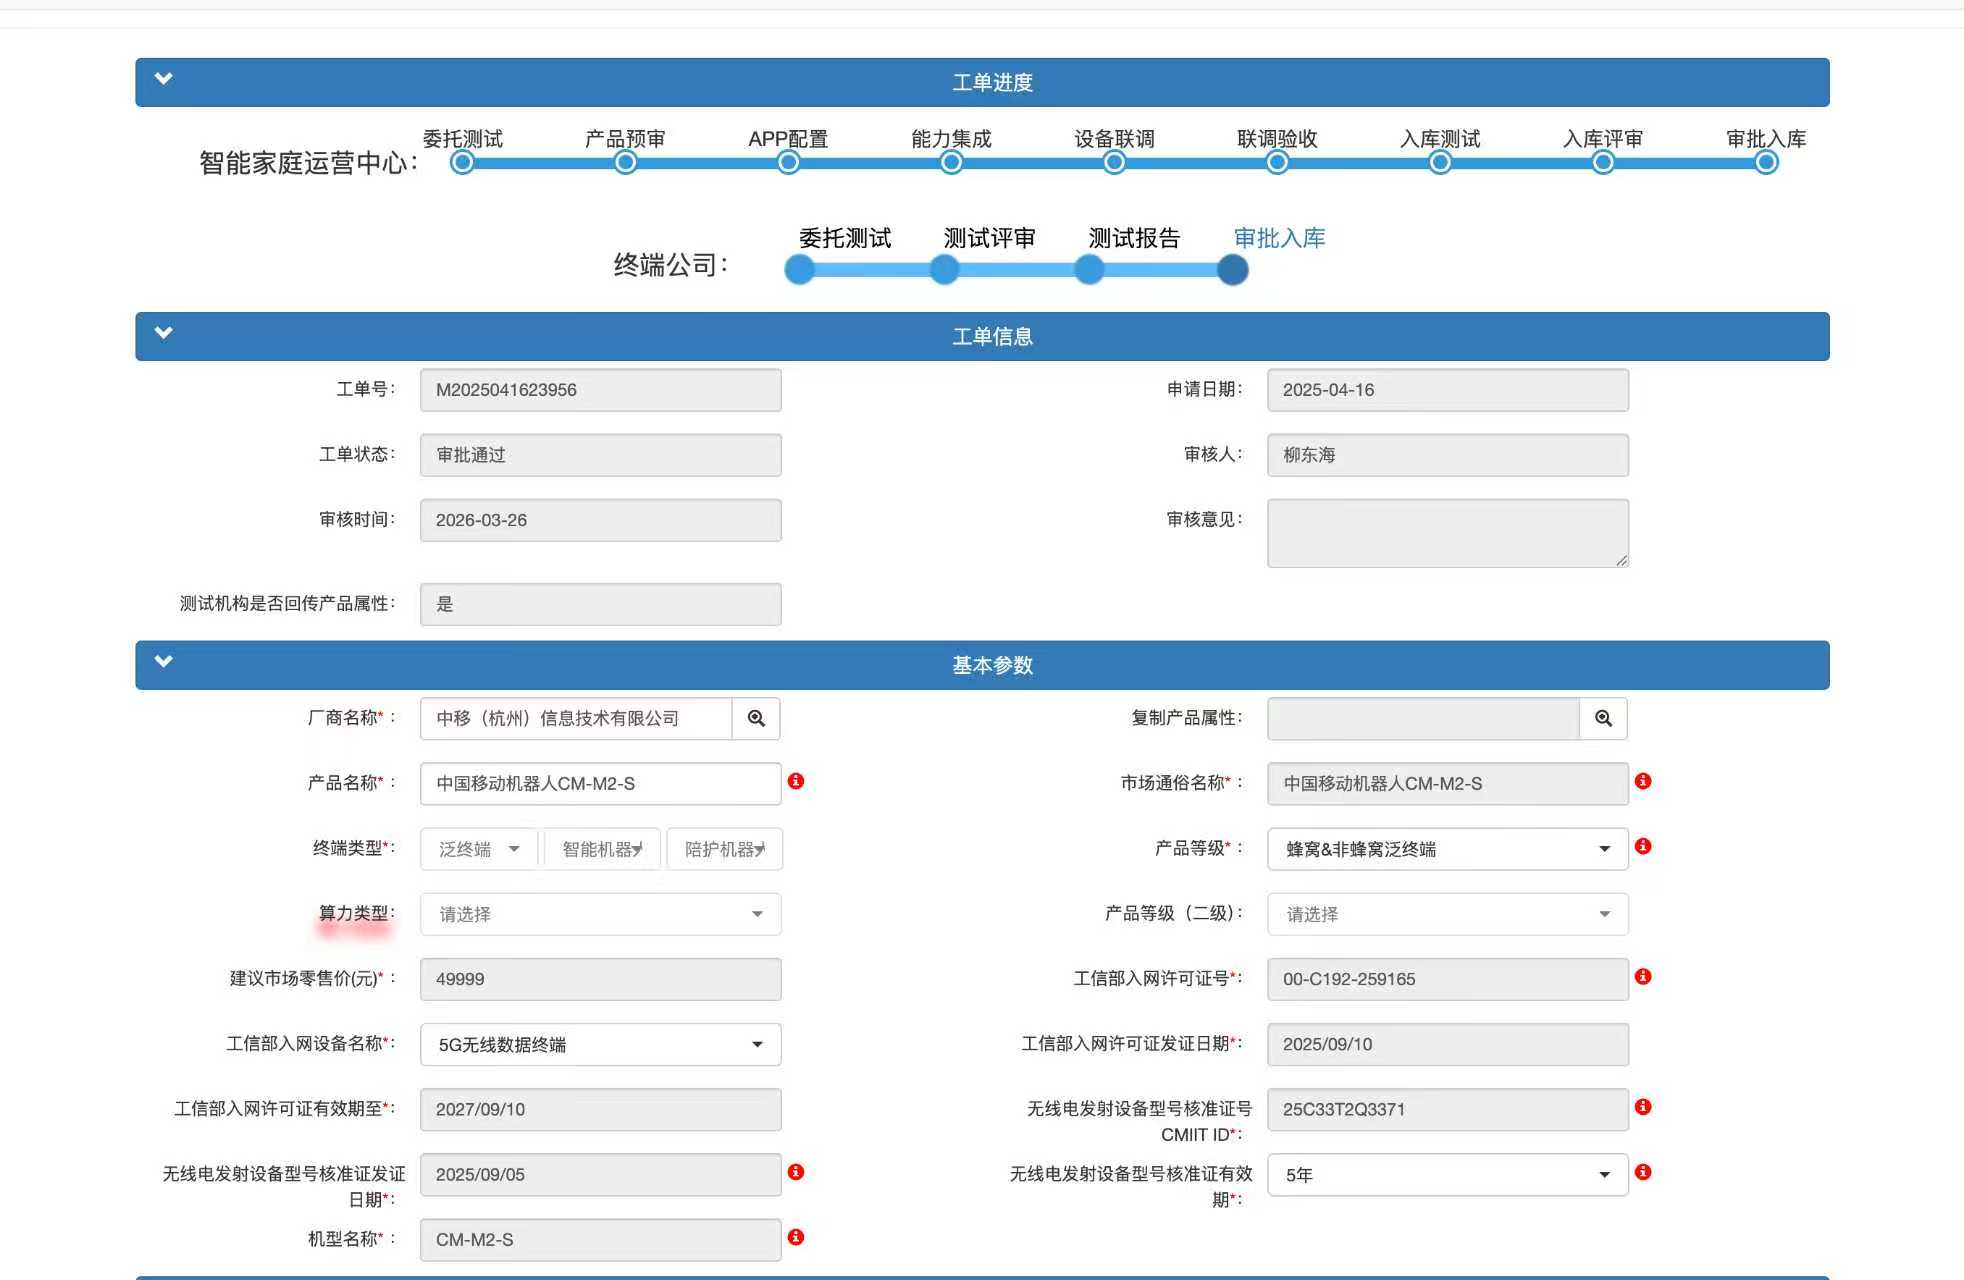Open the 泛终端 terminal type dropdown
Viewport: 1964px width, 1280px height.
[x=479, y=849]
